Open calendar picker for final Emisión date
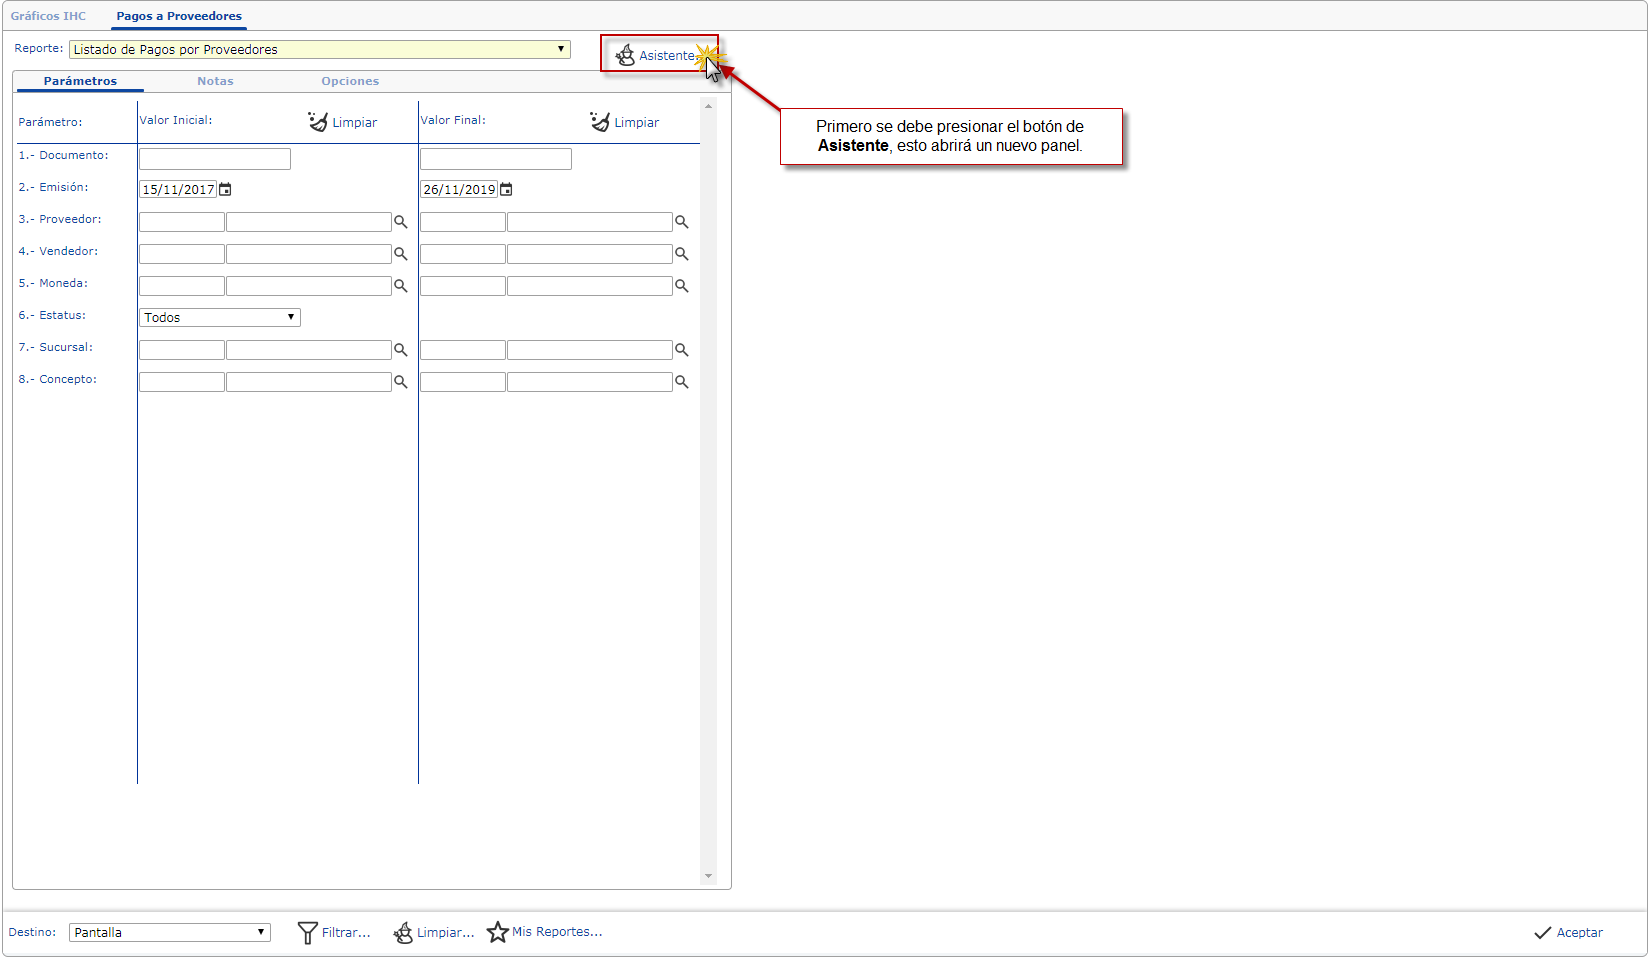 pos(507,189)
